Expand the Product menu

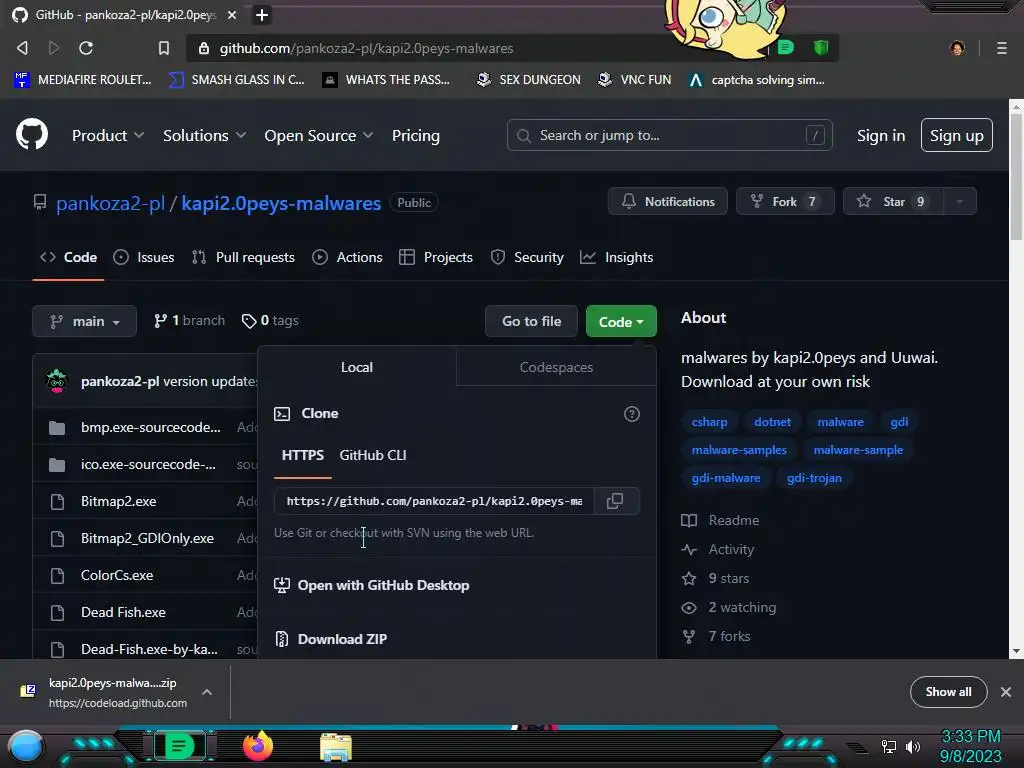click(x=108, y=135)
